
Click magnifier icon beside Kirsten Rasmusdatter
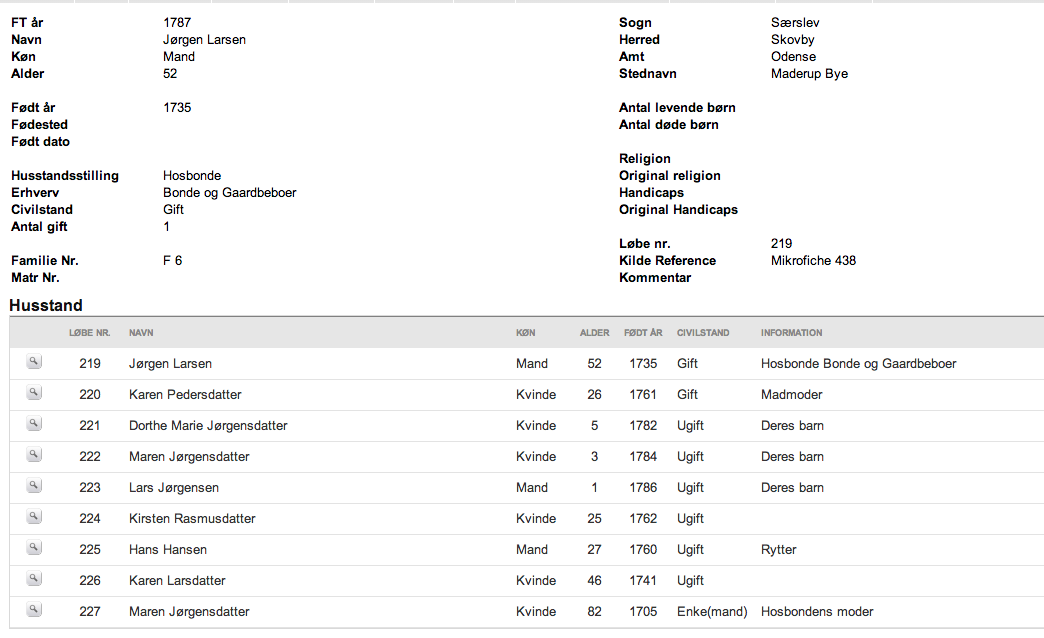(x=34, y=517)
